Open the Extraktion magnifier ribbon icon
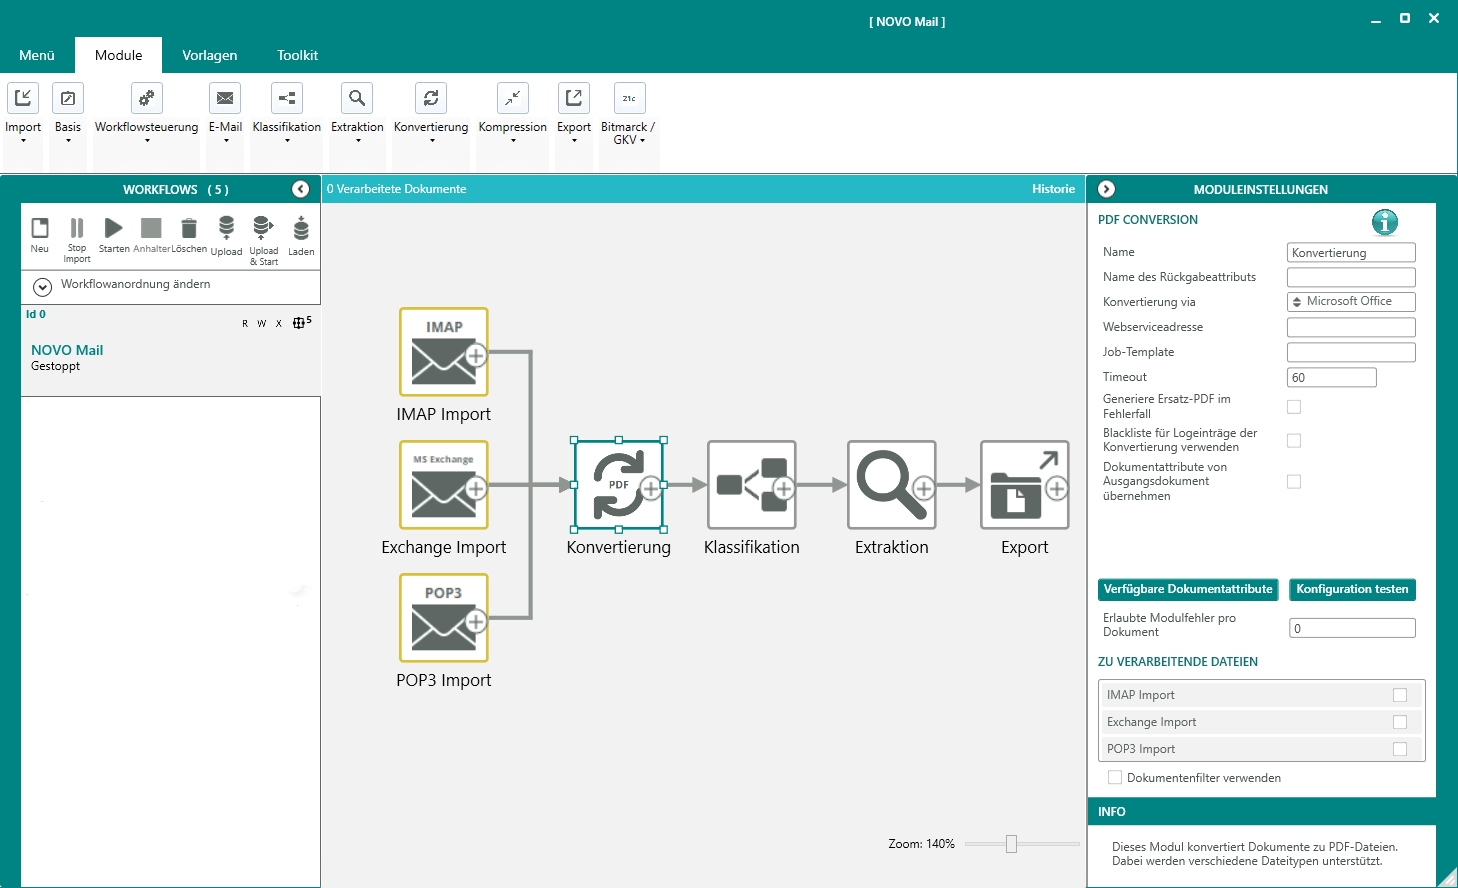 (357, 98)
